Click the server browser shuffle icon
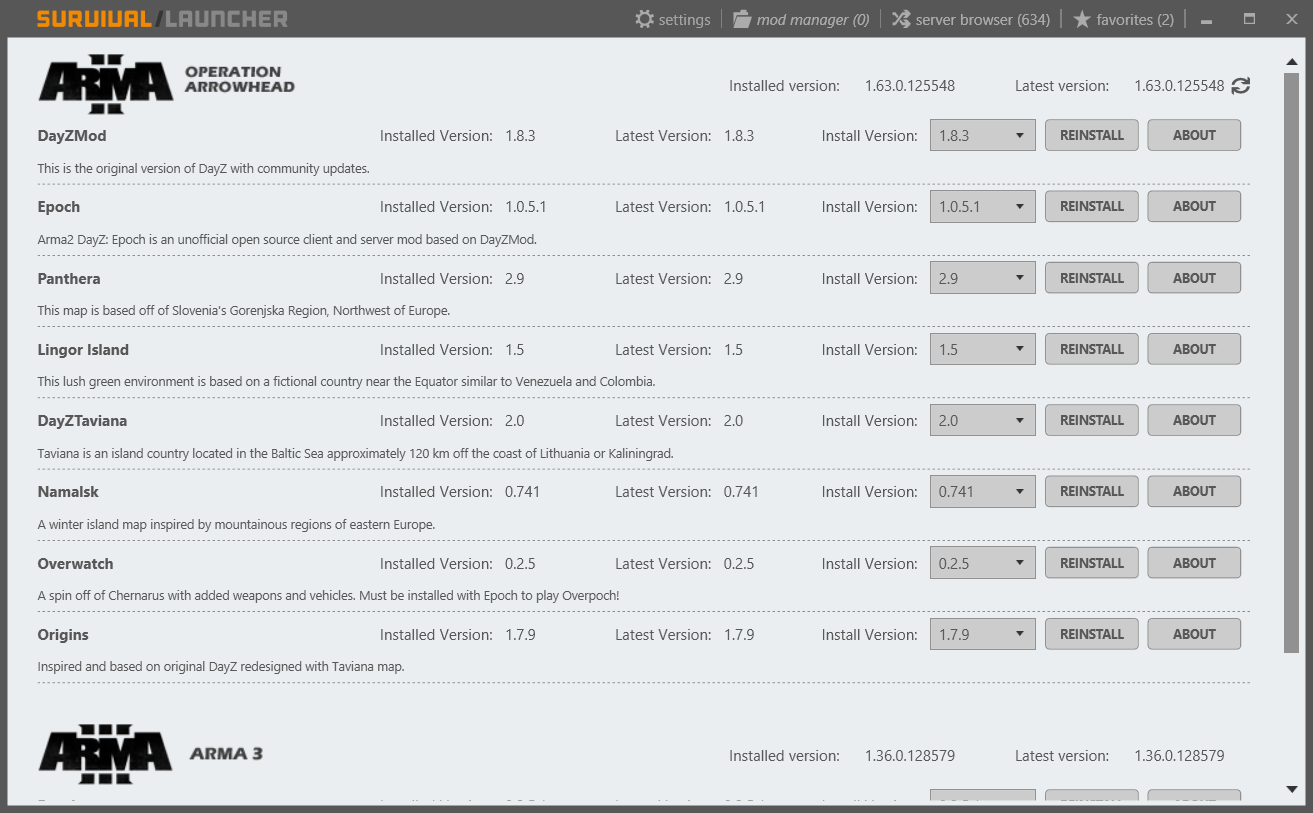 [901, 19]
